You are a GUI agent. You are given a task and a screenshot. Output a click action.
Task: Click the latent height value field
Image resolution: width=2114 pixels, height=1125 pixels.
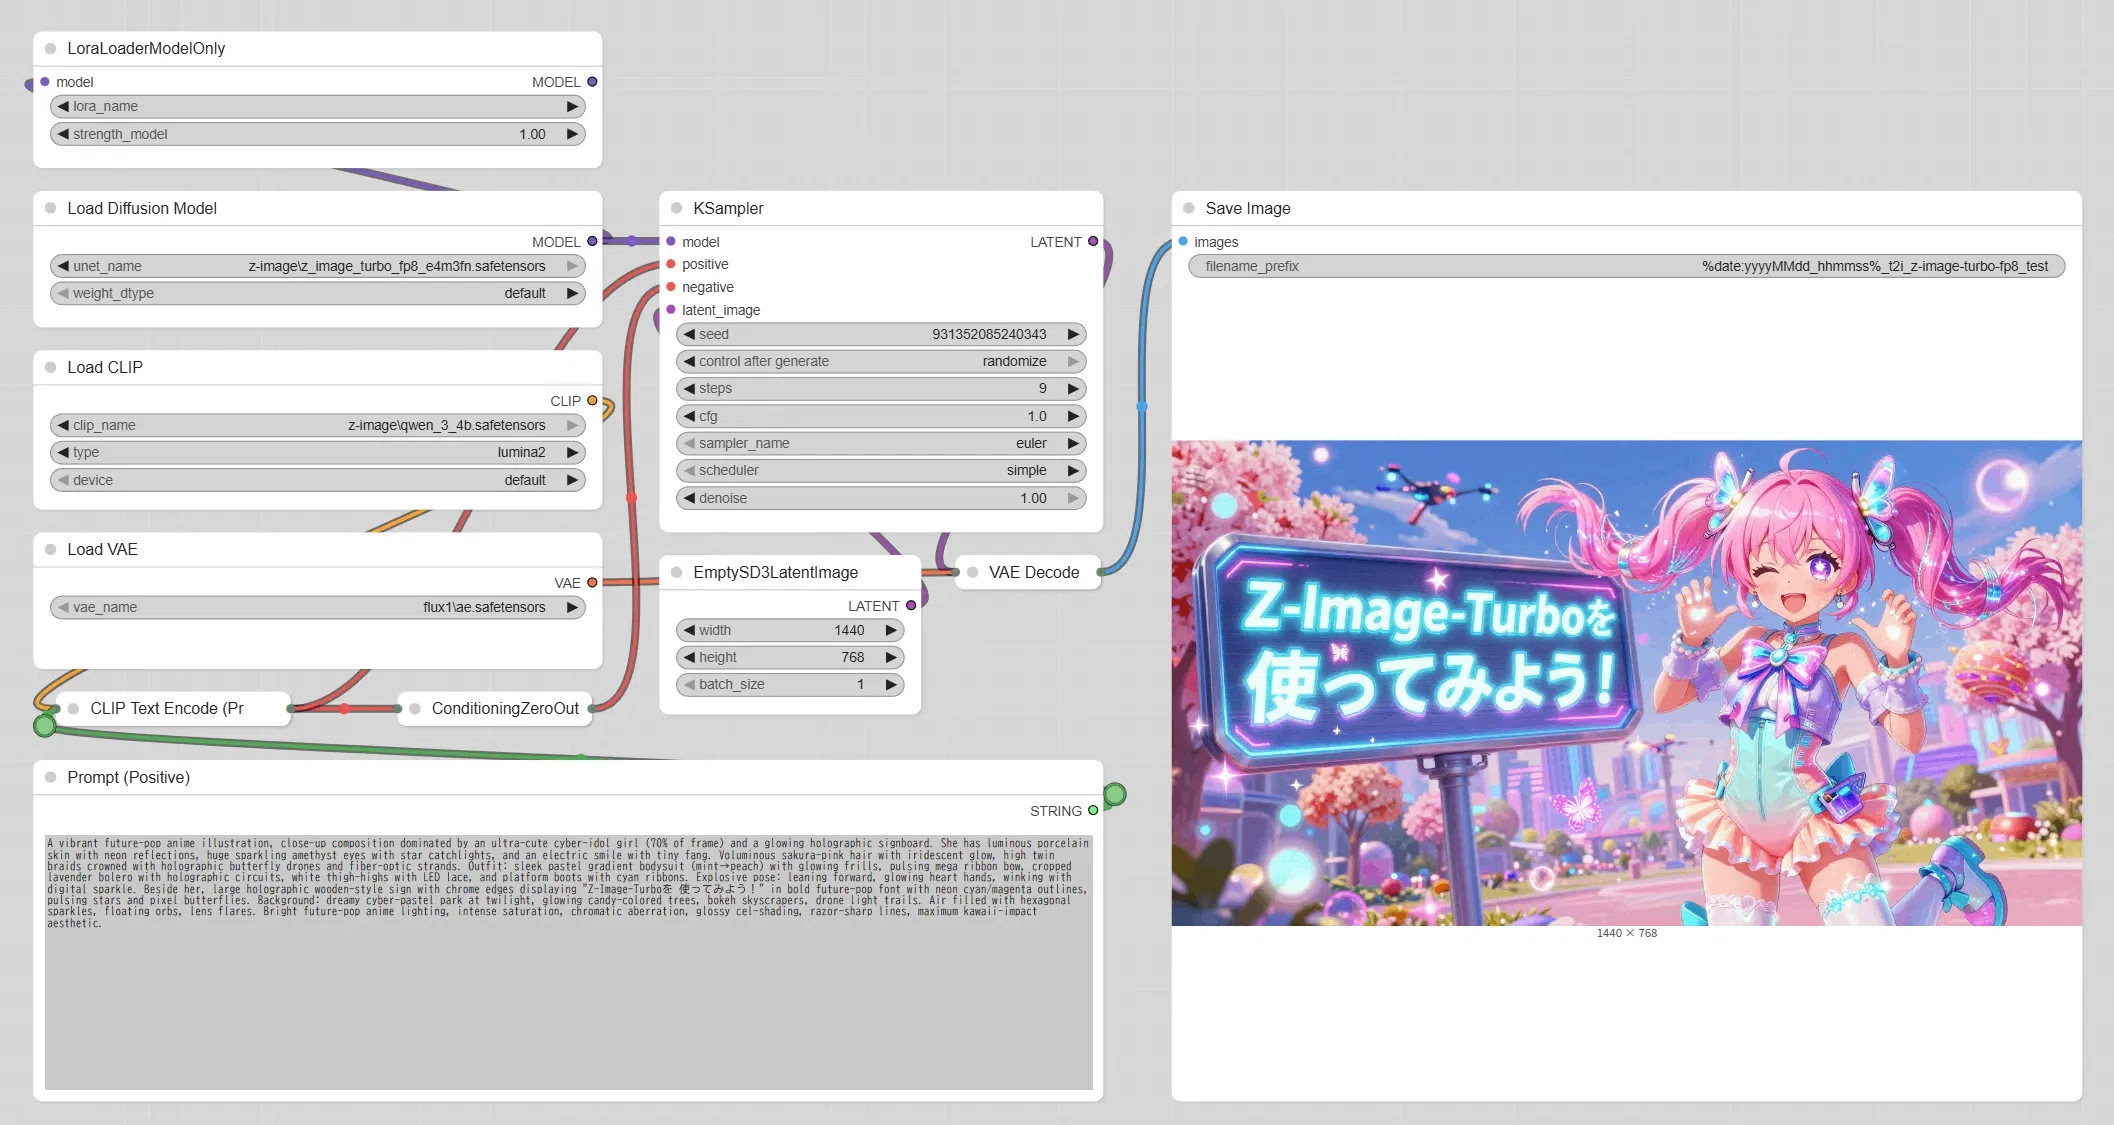(790, 657)
